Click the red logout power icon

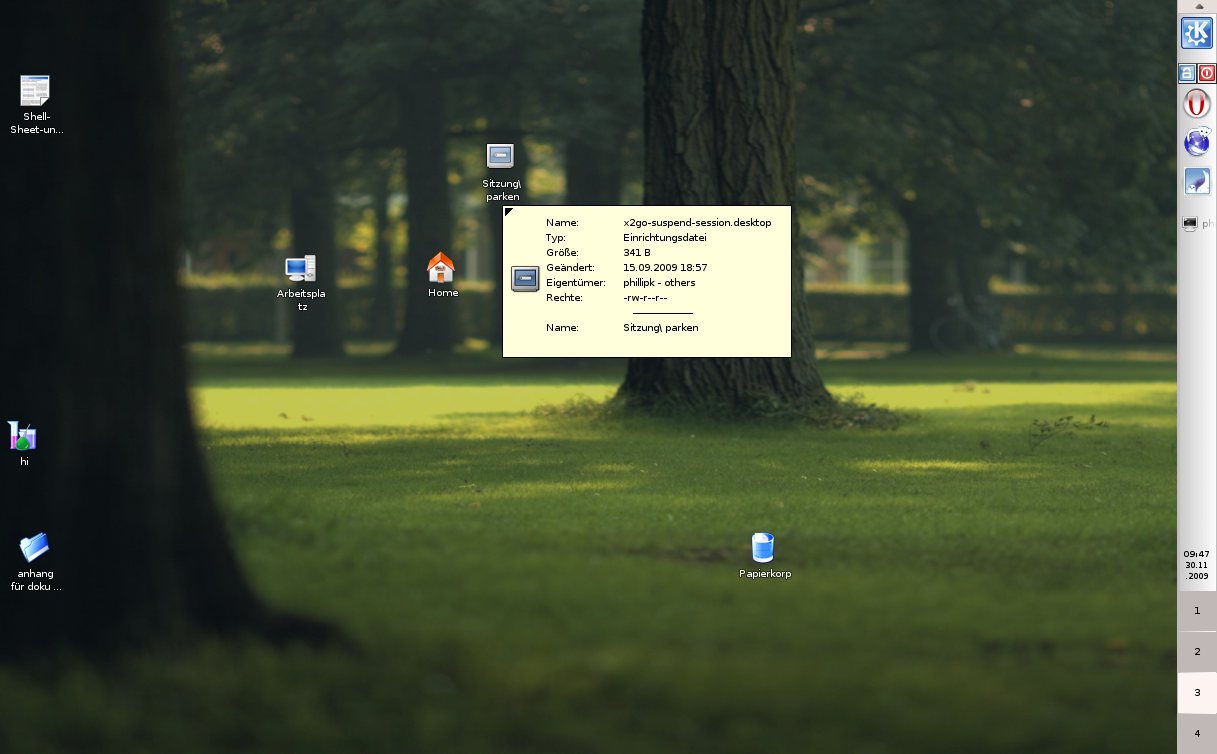1207,73
